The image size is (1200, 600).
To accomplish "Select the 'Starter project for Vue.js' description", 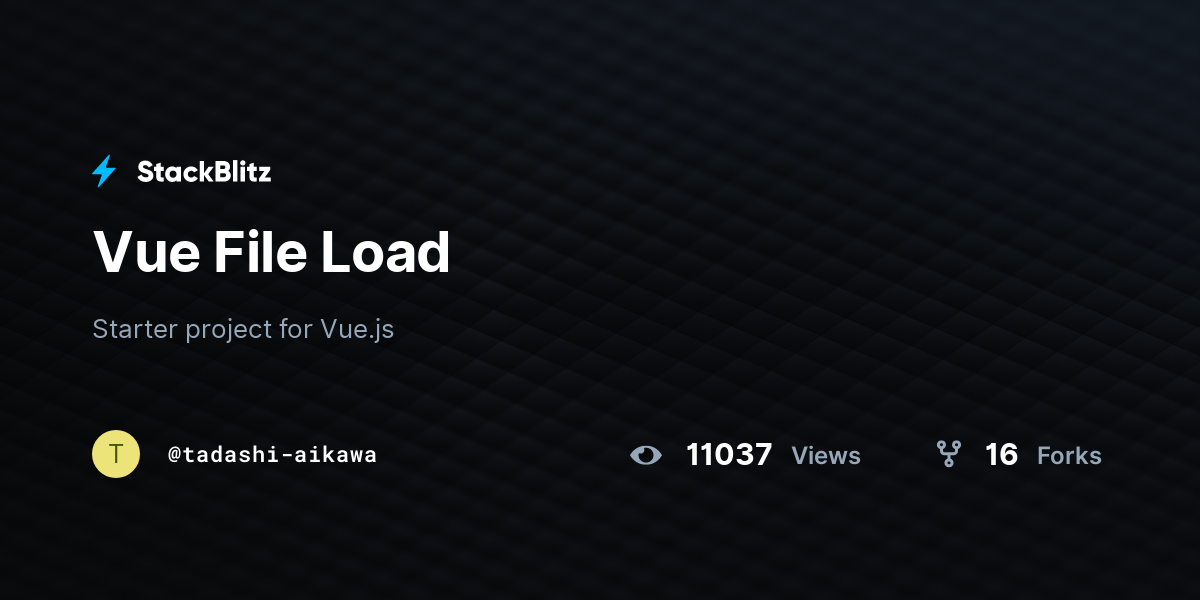I will click(x=243, y=329).
